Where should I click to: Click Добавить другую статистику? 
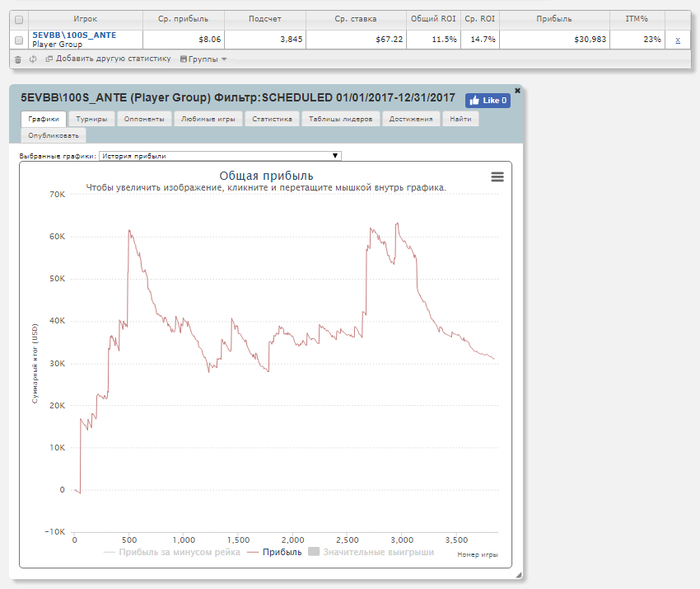click(108, 58)
